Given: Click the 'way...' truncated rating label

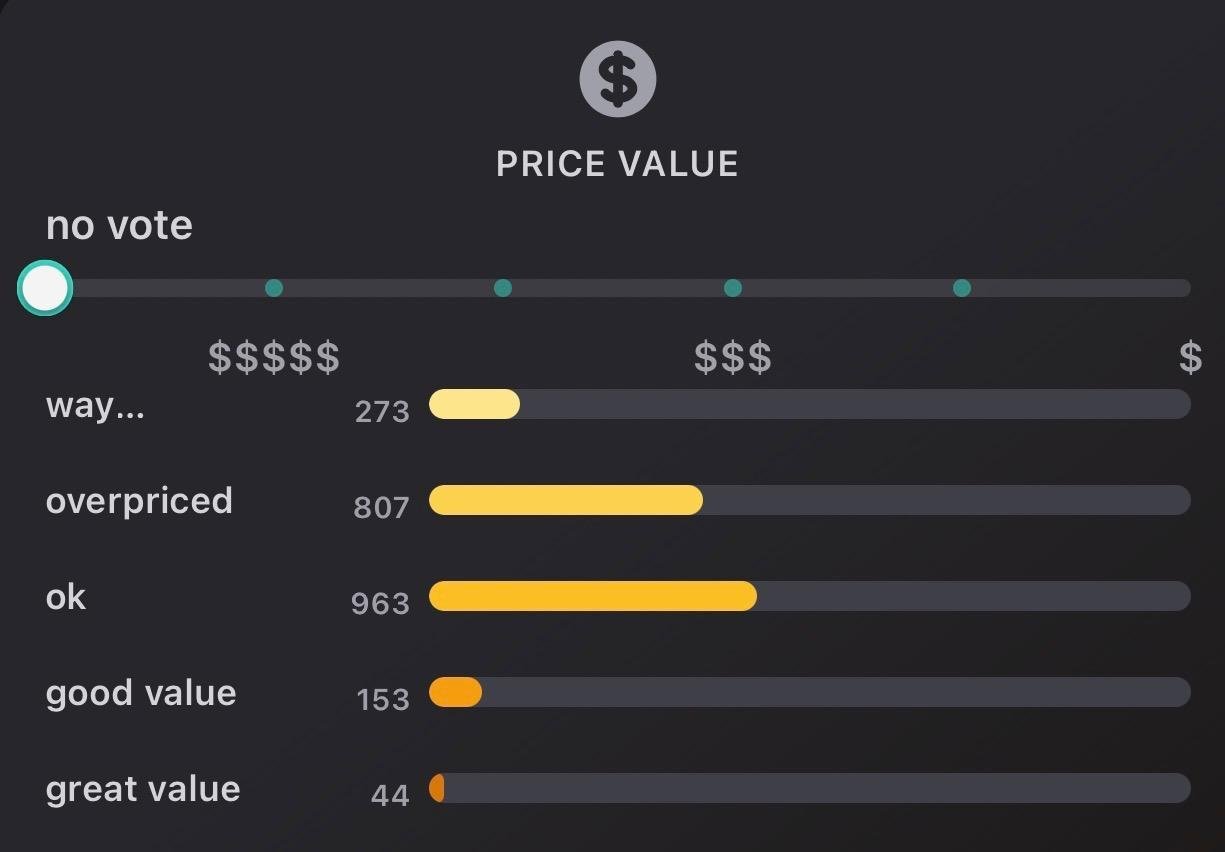Looking at the screenshot, I should [x=95, y=407].
